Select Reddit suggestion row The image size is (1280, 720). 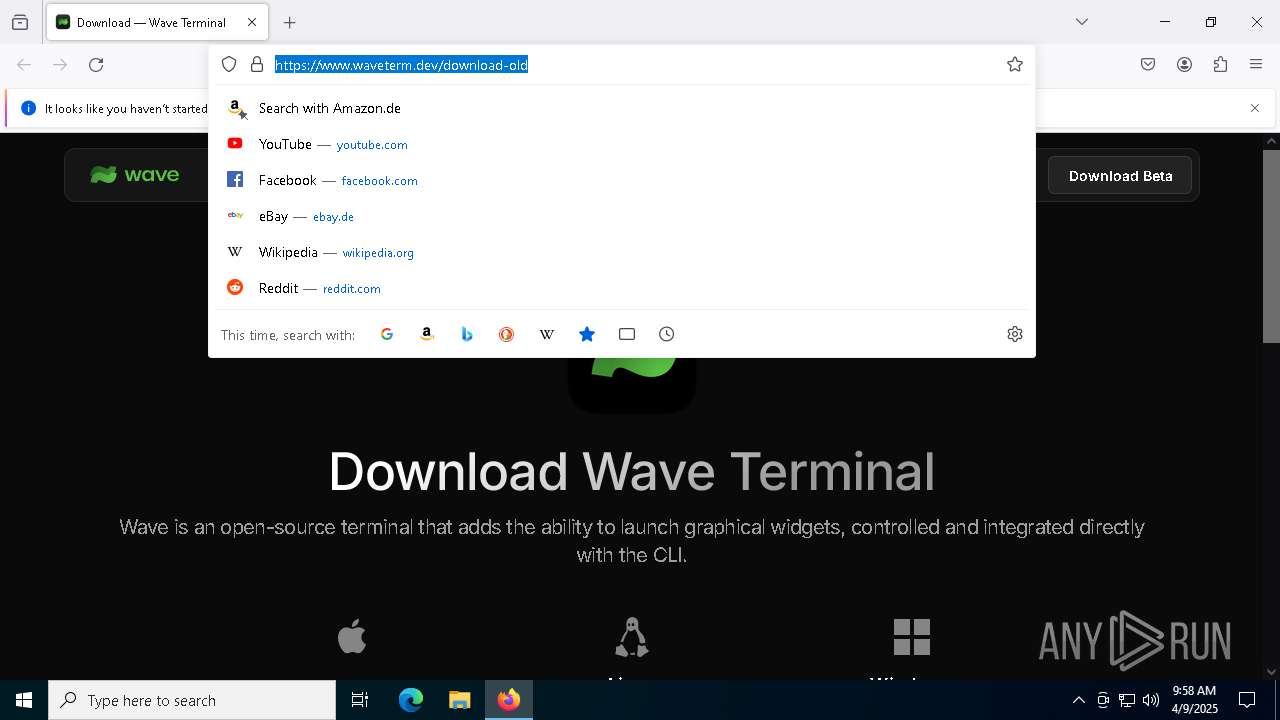[622, 288]
